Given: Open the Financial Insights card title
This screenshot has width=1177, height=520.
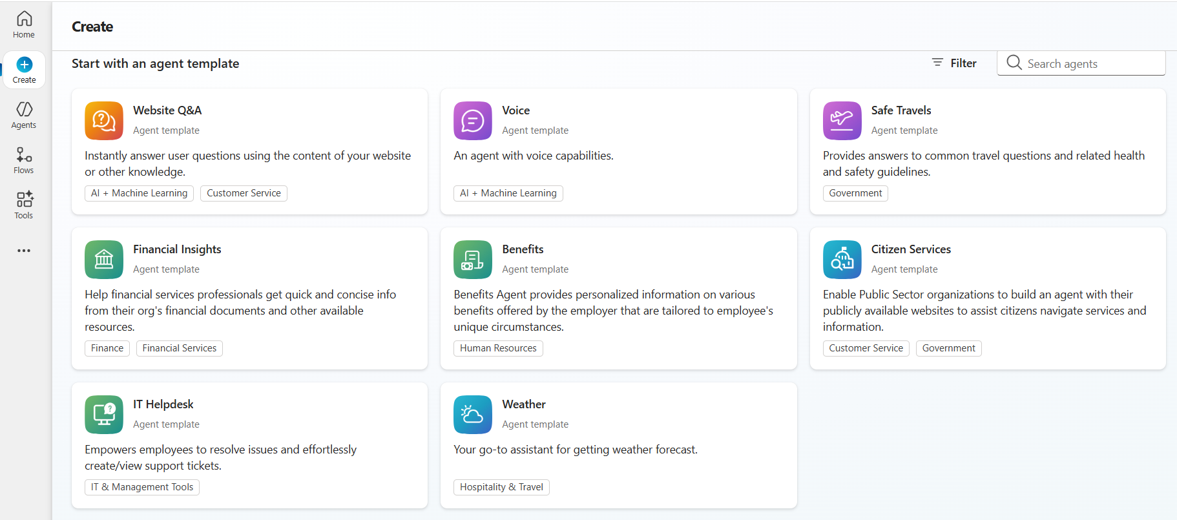Looking at the screenshot, I should click(x=177, y=249).
